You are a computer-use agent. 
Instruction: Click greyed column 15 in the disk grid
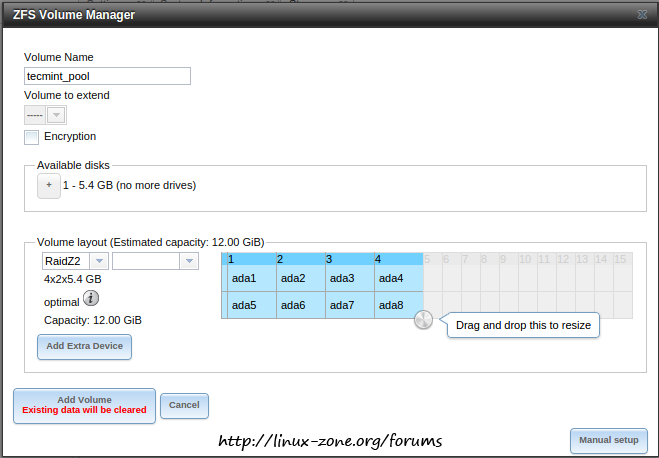tap(620, 259)
